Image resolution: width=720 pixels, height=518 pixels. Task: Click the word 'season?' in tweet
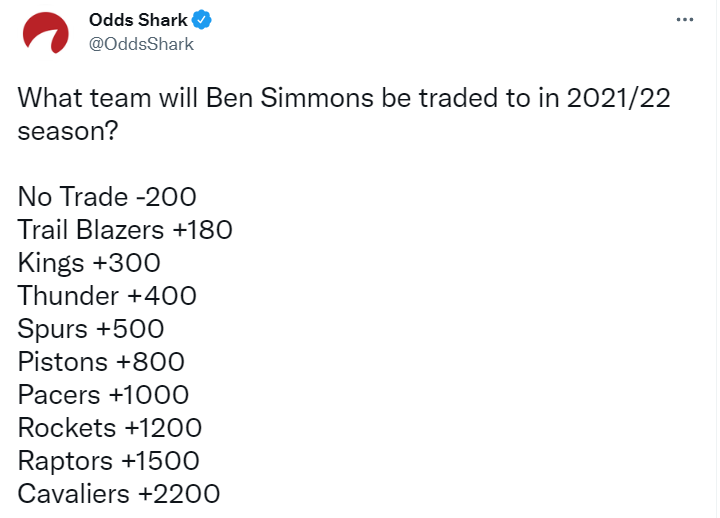(61, 131)
